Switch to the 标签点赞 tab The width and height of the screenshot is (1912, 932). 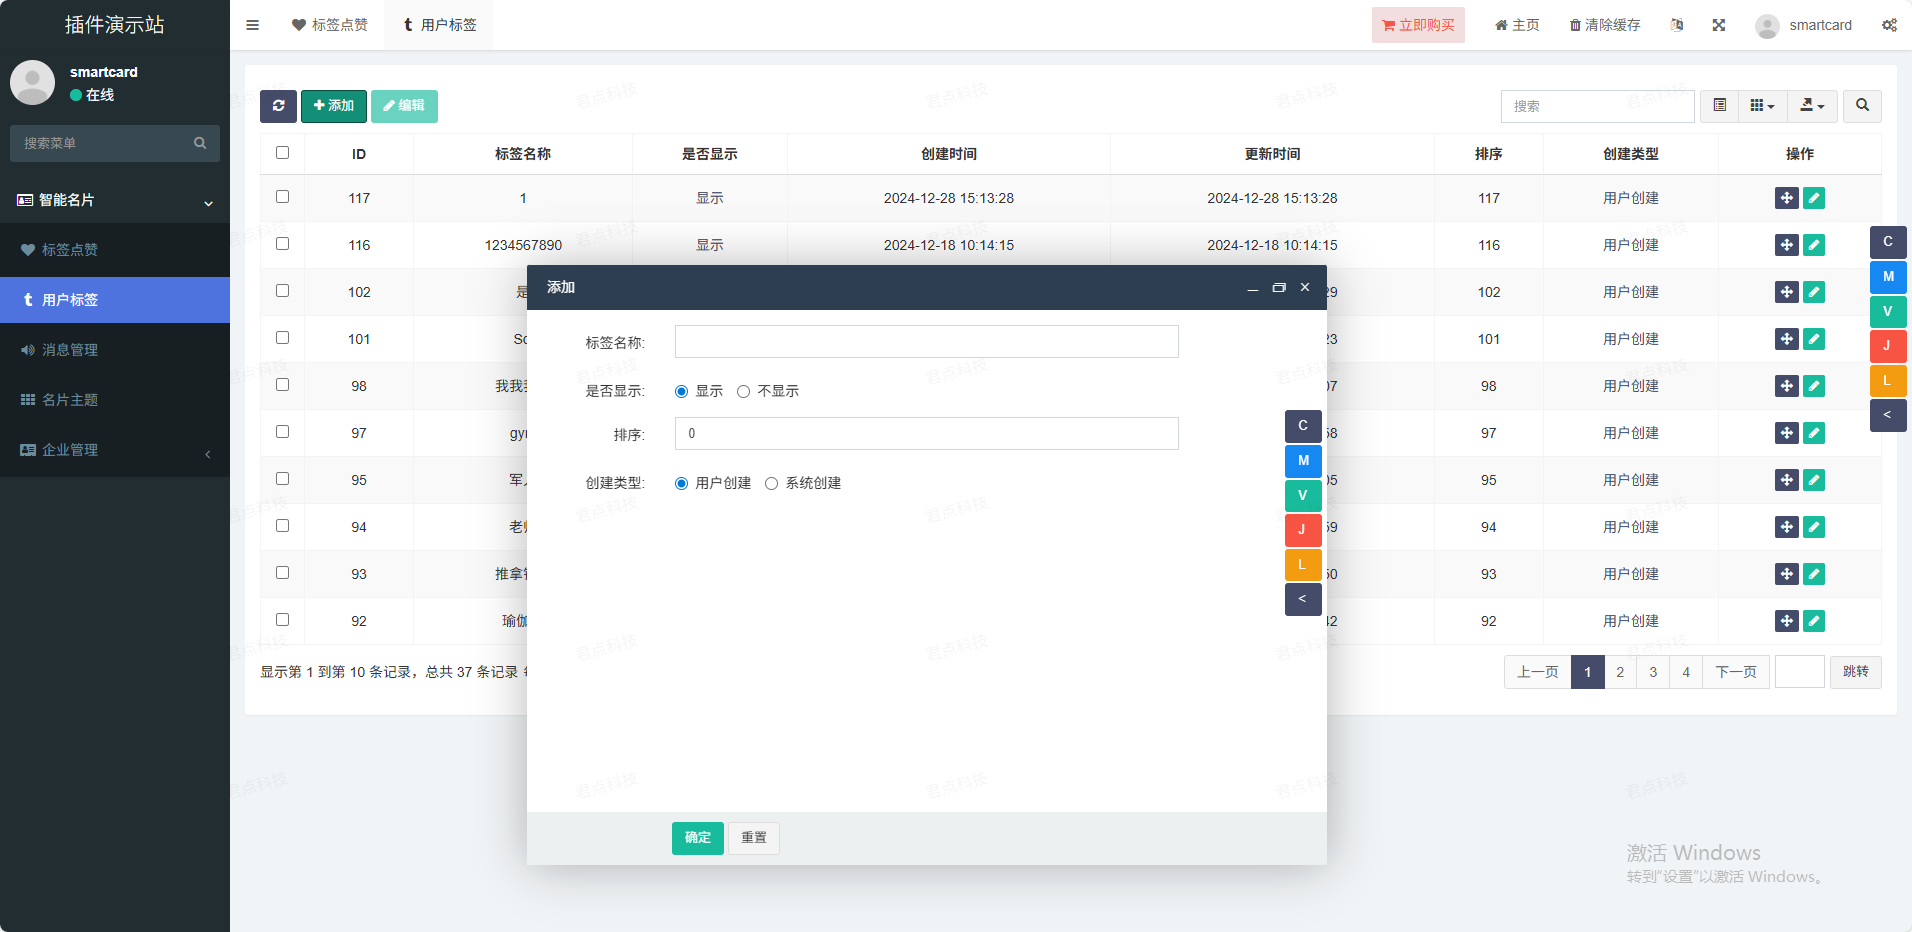click(x=330, y=25)
